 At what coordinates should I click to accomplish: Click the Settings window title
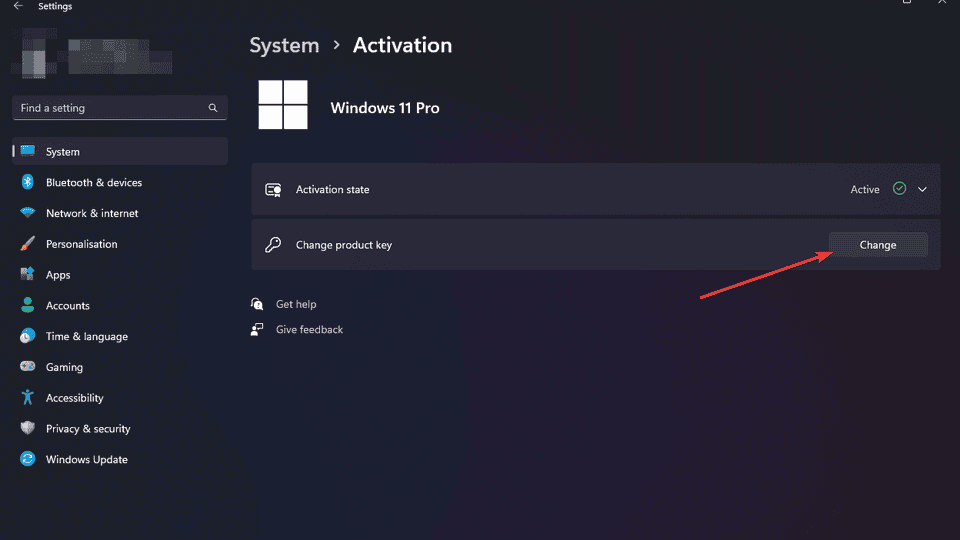(55, 6)
